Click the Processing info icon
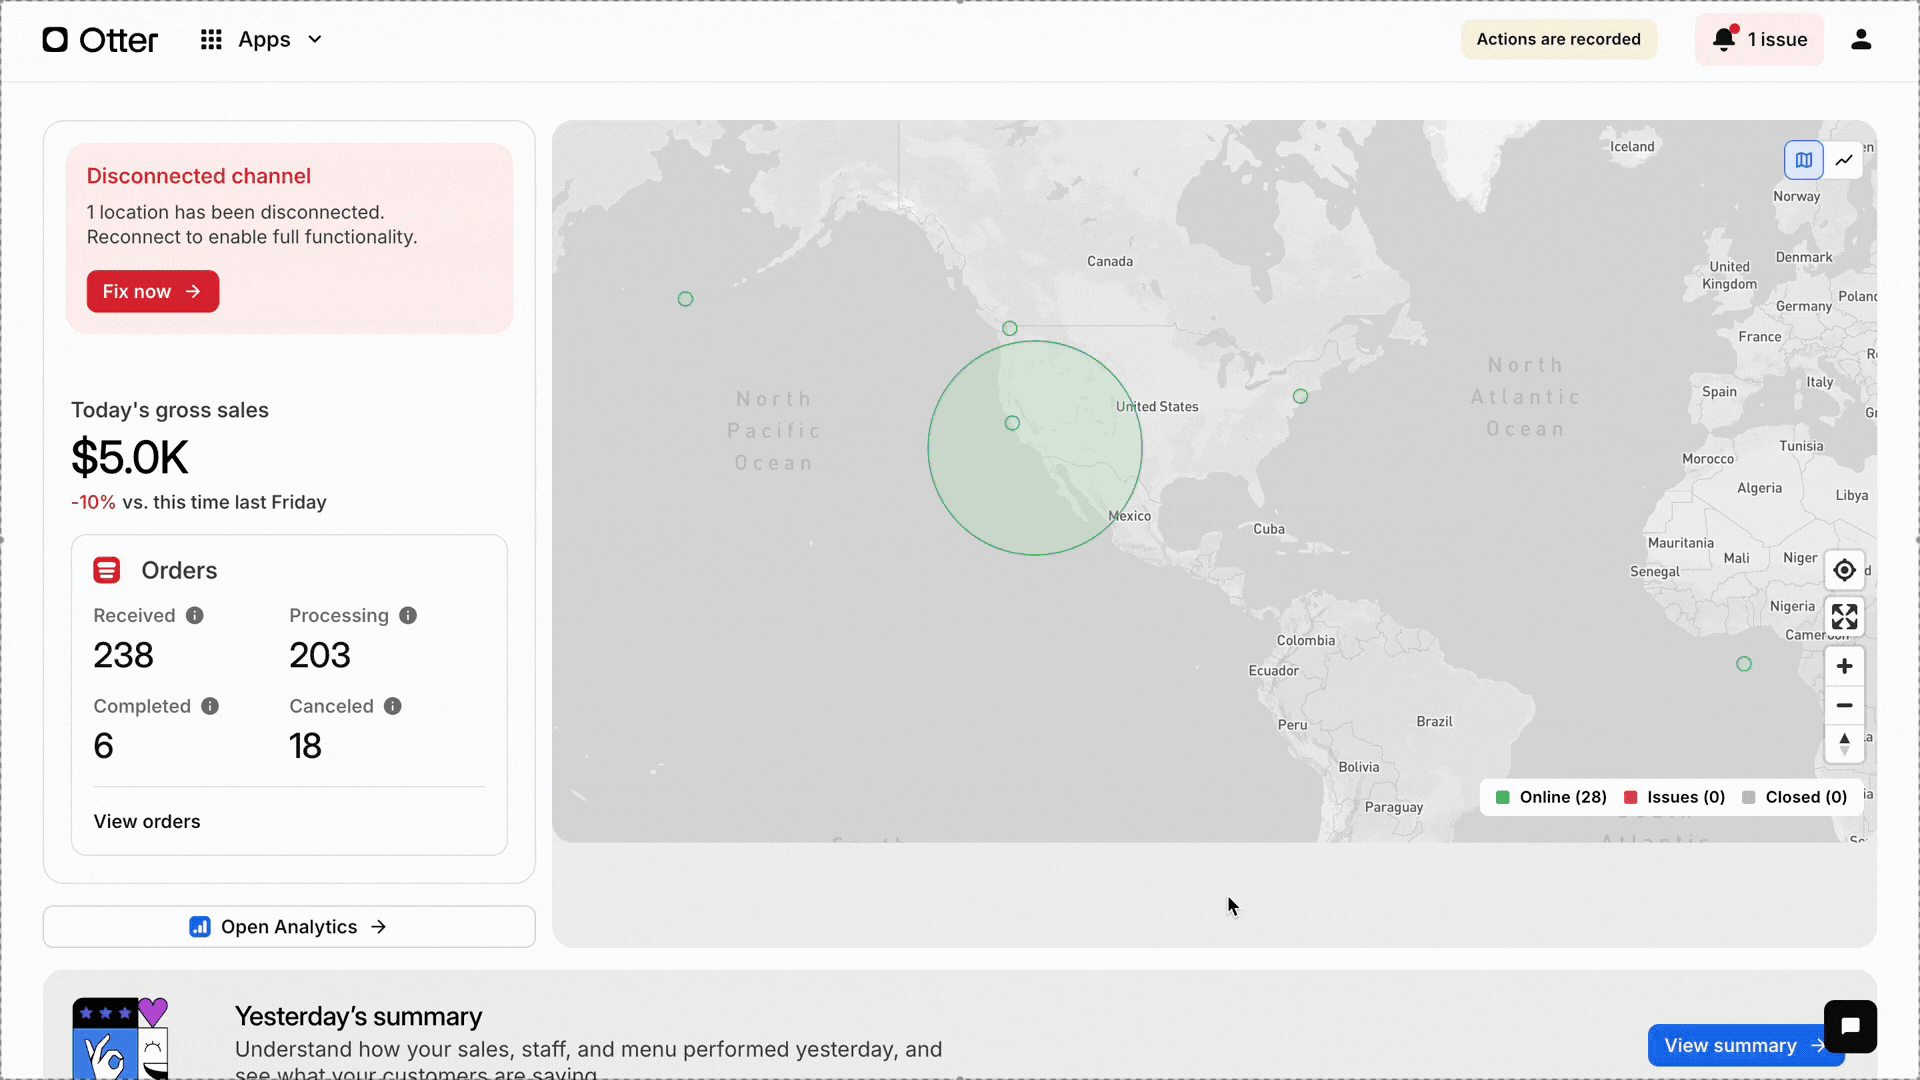This screenshot has width=1920, height=1080. pyautogui.click(x=408, y=615)
